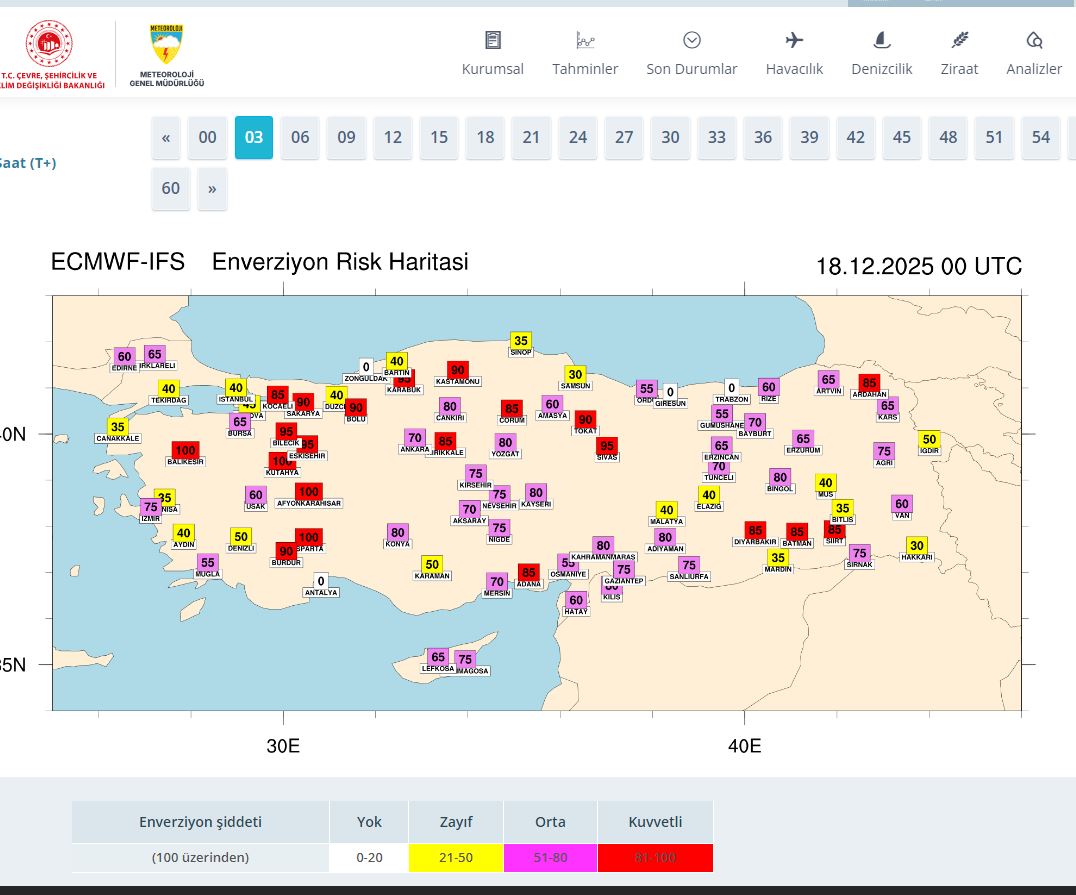The height and width of the screenshot is (895, 1076).
Task: Click the yellow Zayıf 21-50 legend swatch
Action: [455, 857]
